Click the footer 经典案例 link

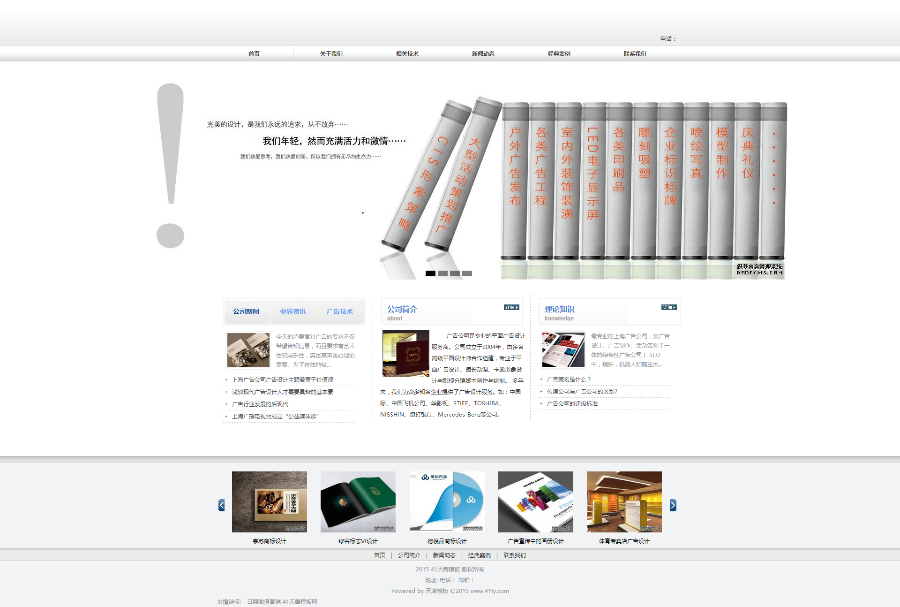(x=479, y=555)
